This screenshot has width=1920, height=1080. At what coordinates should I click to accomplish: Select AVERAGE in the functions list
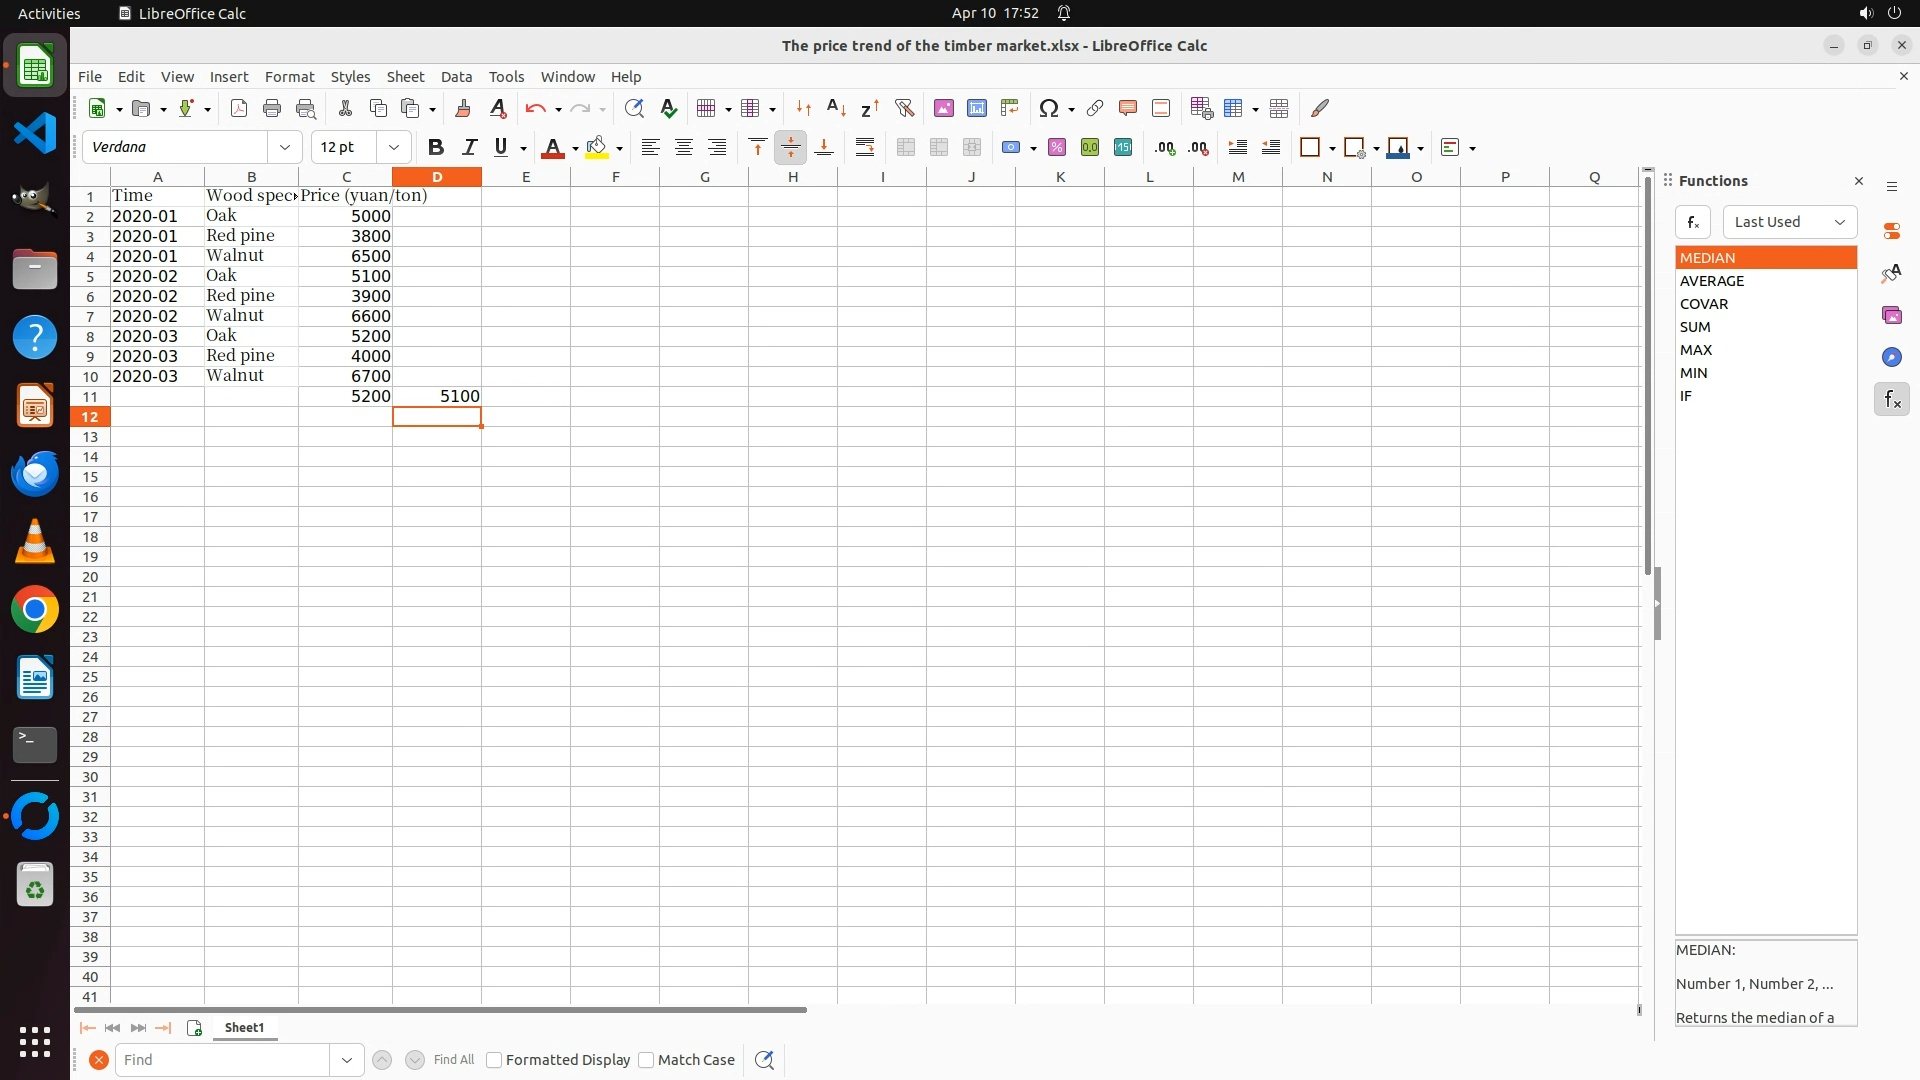tap(1712, 281)
